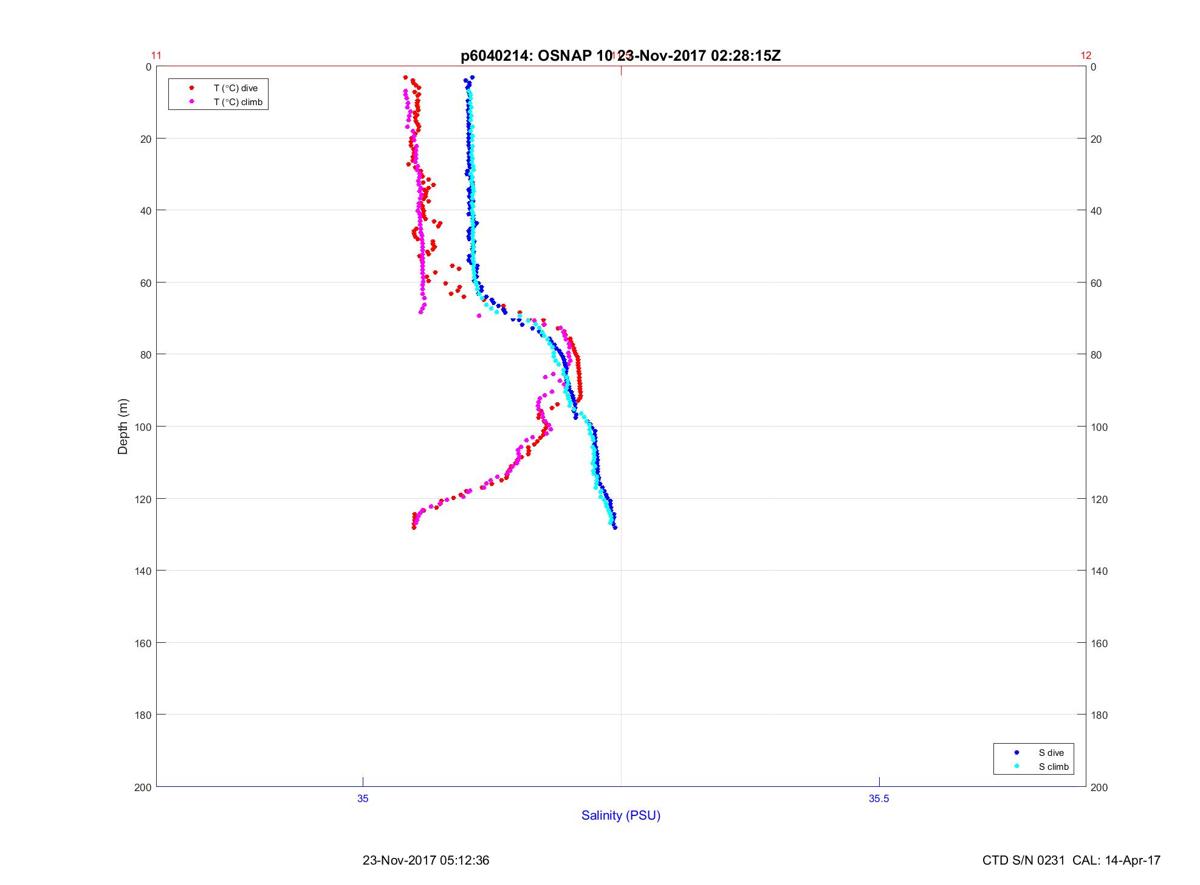Click the 100 tick label on the right depth axis
Screen dimensions: 1200x885
1100,427
